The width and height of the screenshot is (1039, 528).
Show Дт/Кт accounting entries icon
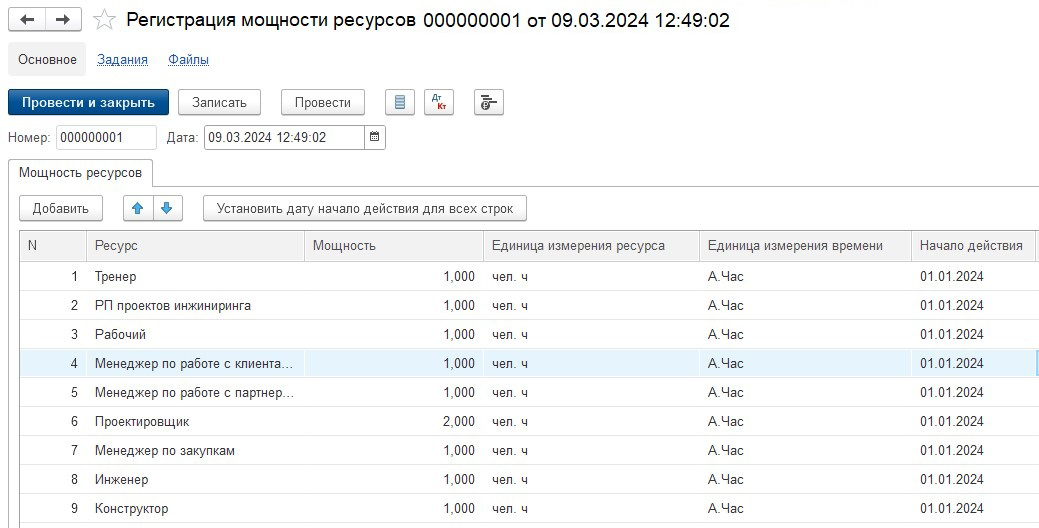(439, 102)
